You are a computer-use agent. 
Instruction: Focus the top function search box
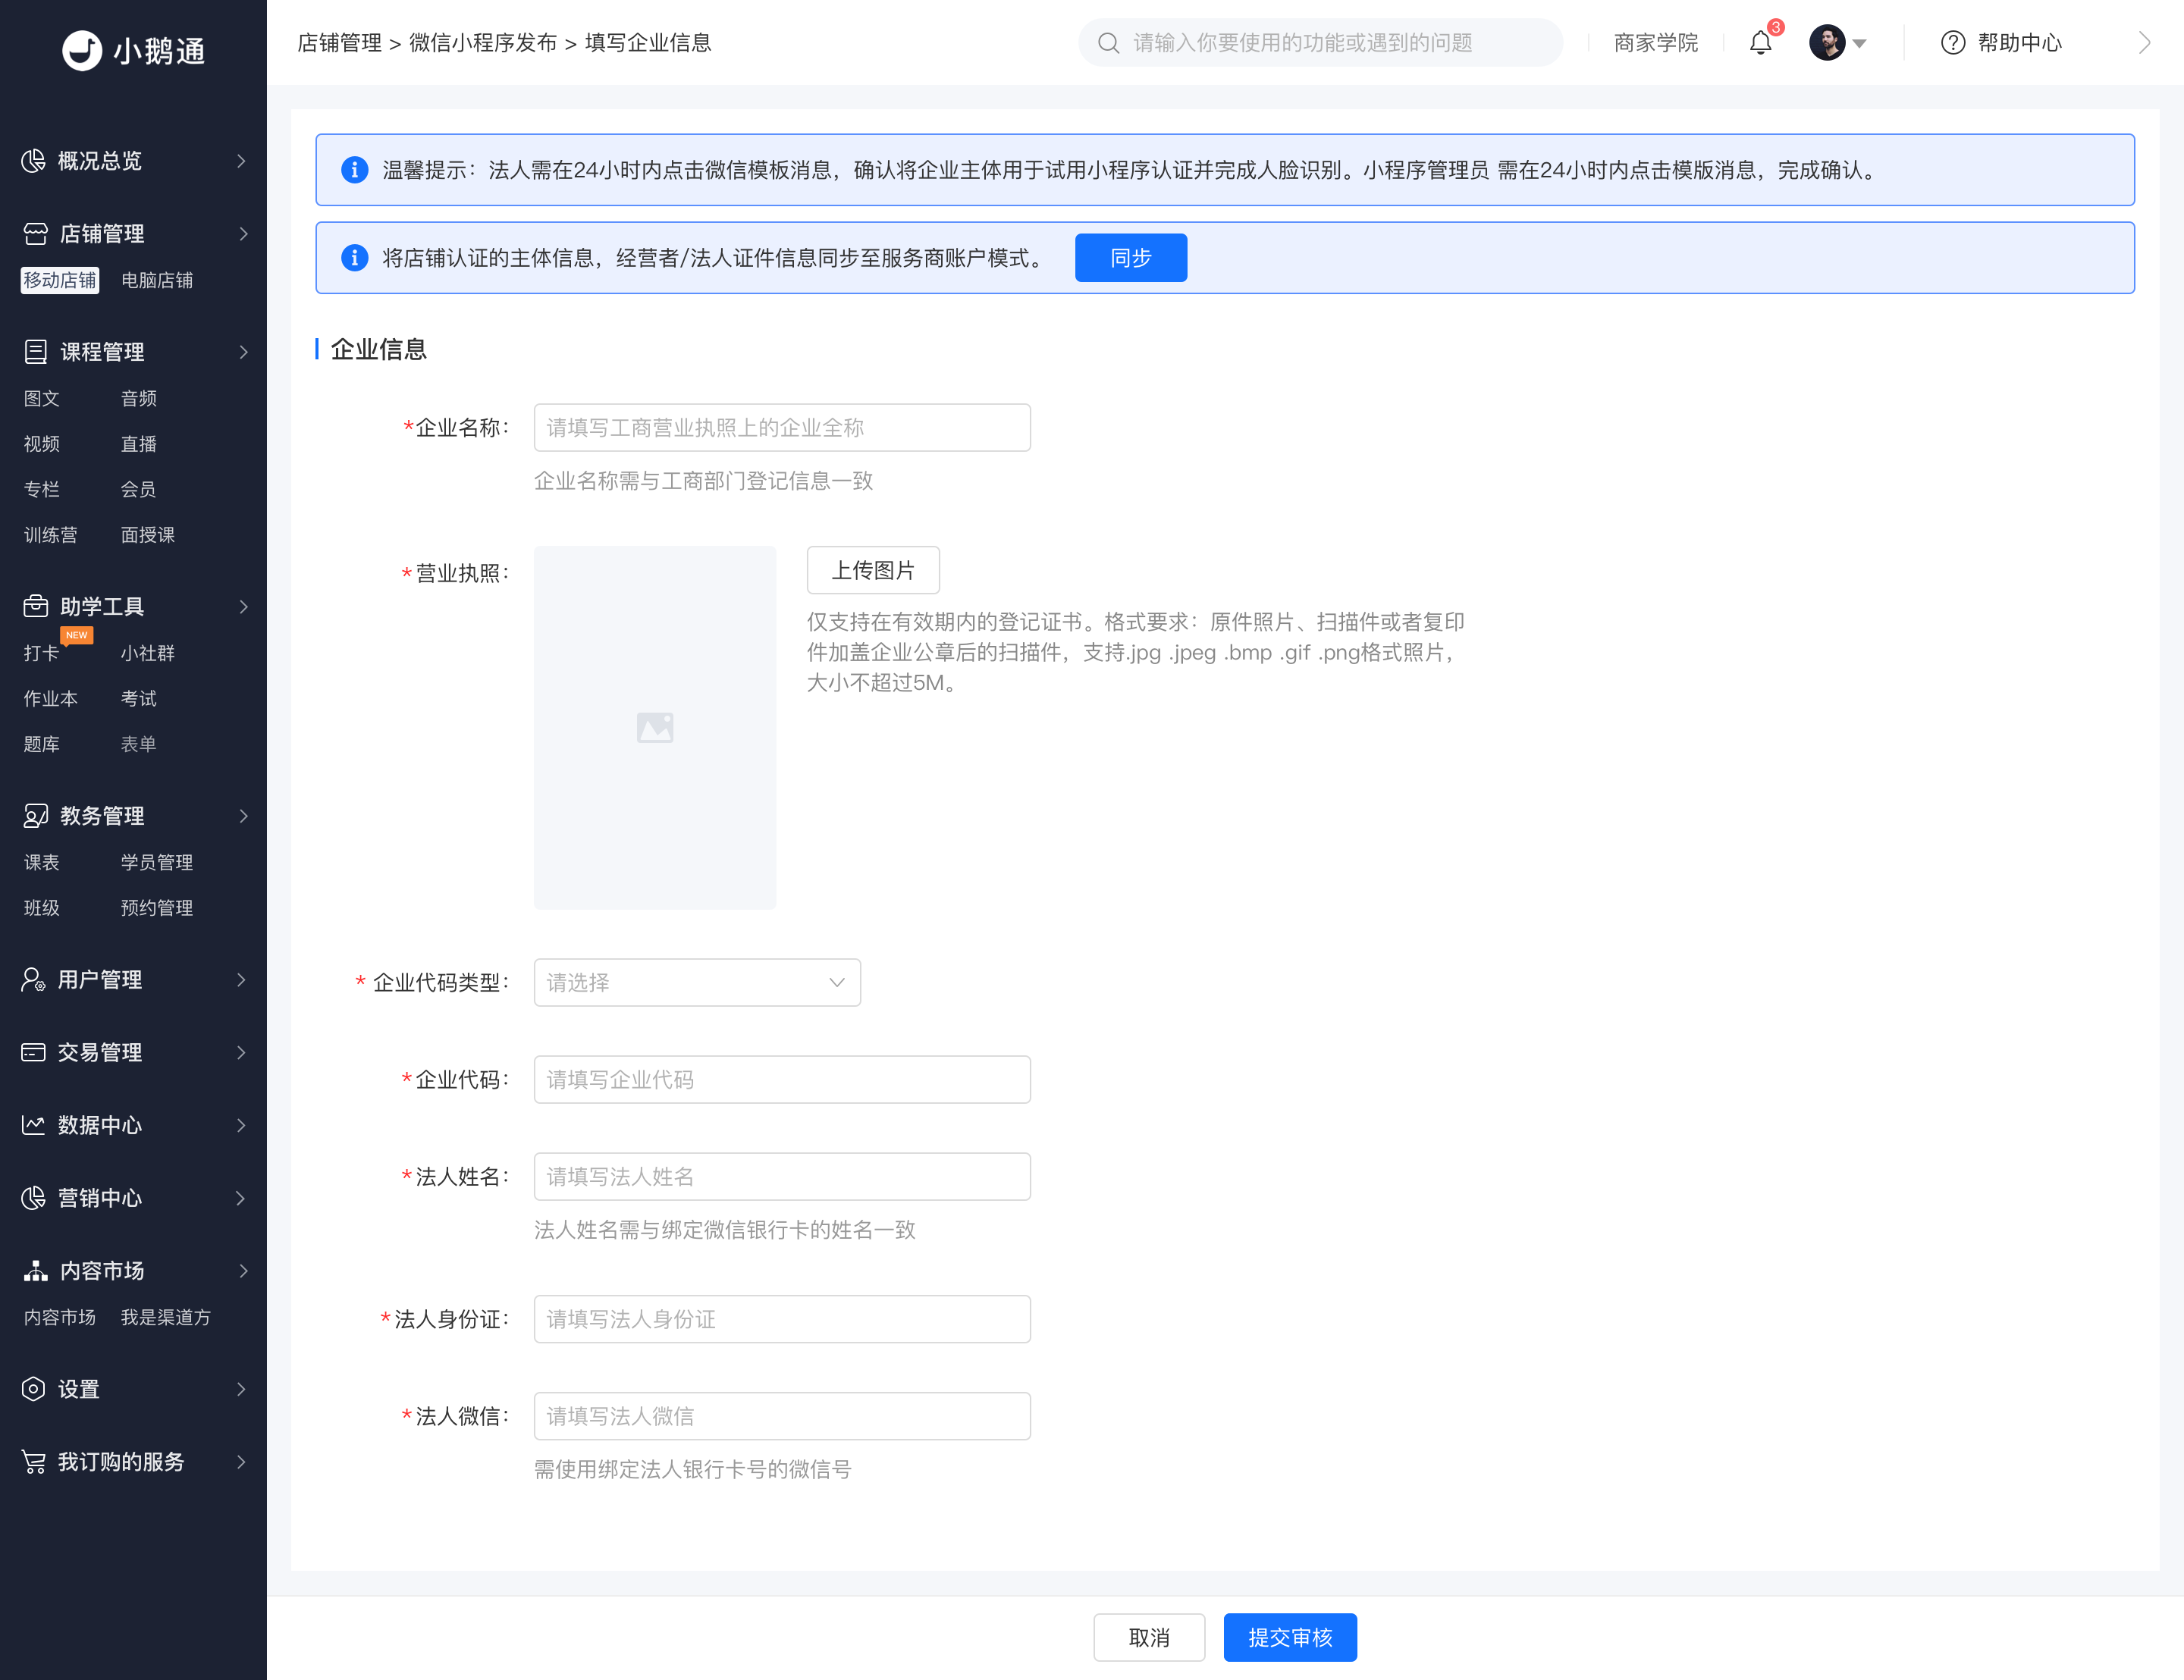[x=1320, y=43]
